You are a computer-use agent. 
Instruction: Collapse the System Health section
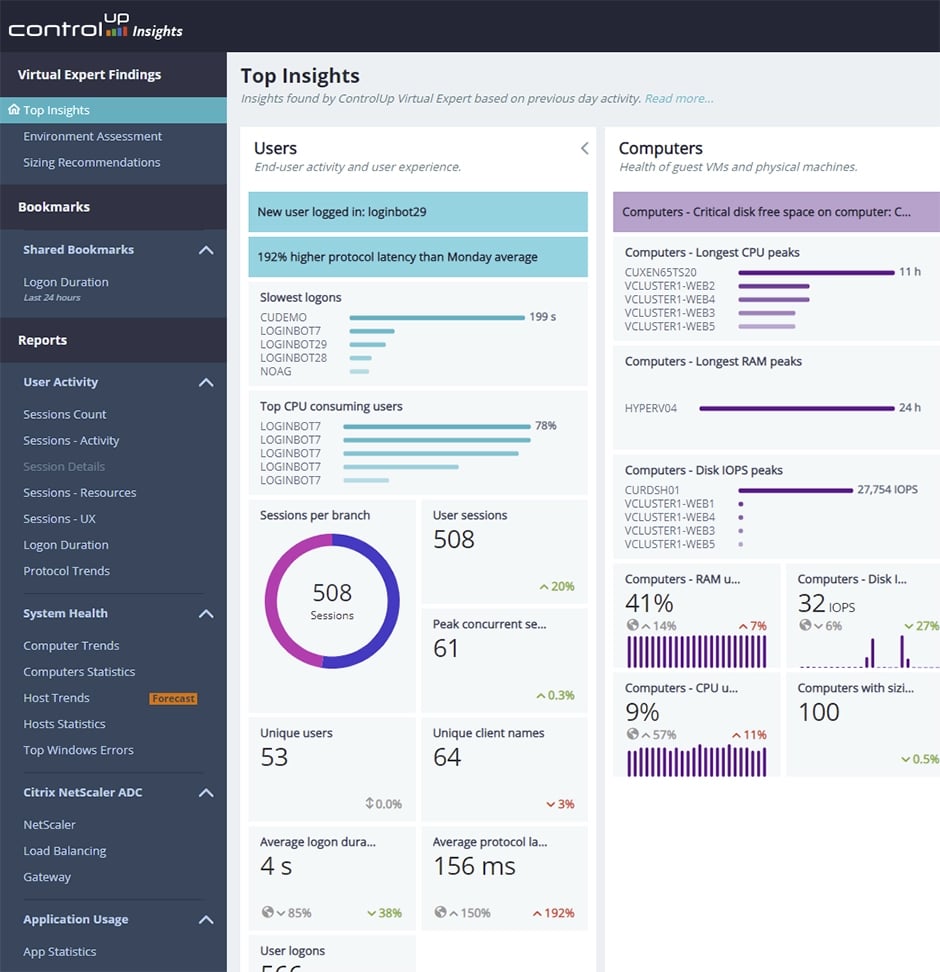(206, 614)
